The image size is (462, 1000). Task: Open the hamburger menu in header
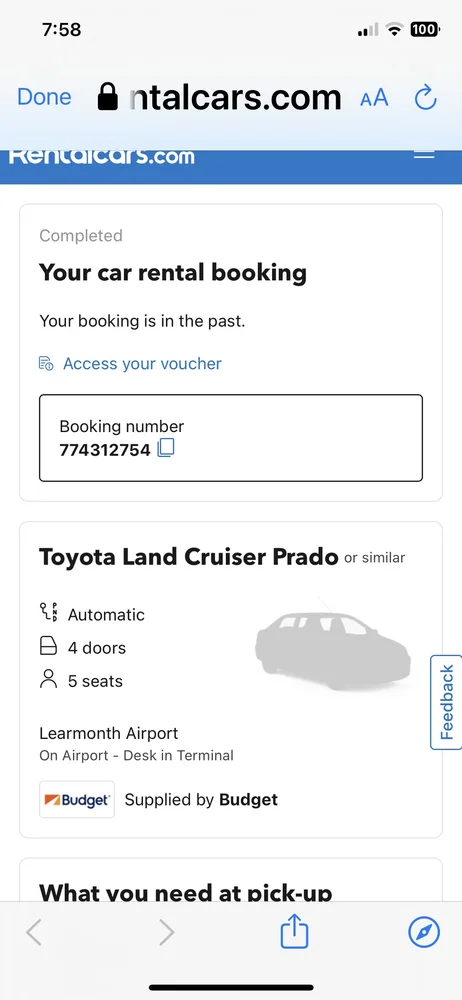pos(424,155)
